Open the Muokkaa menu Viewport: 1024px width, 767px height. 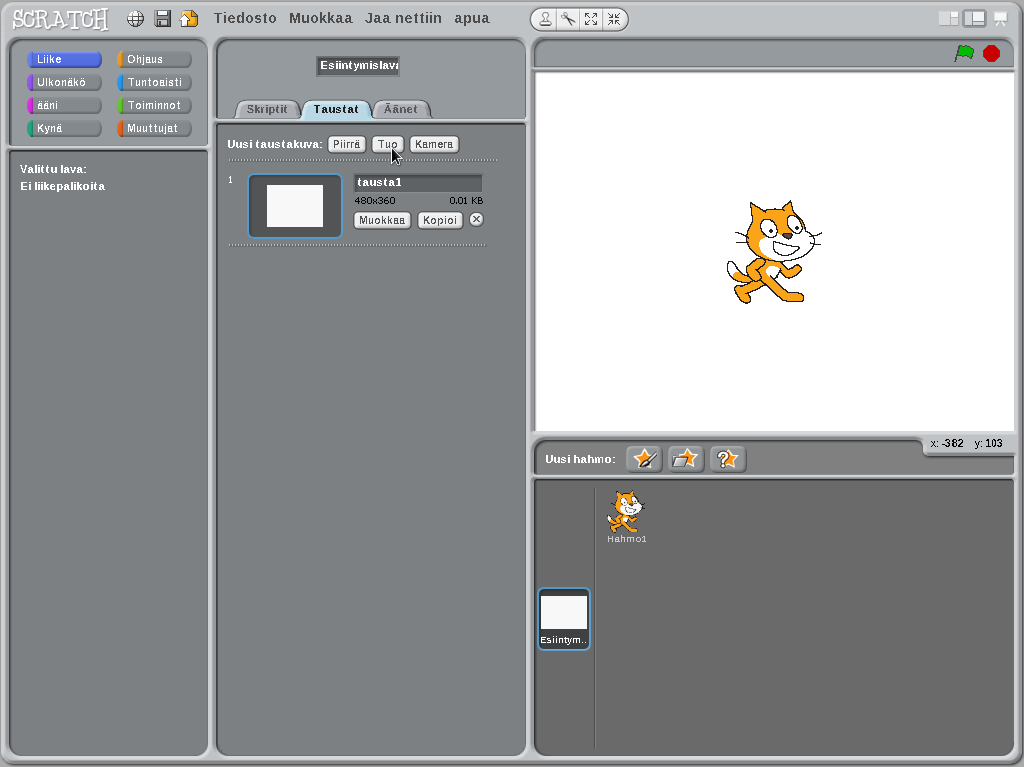[321, 18]
